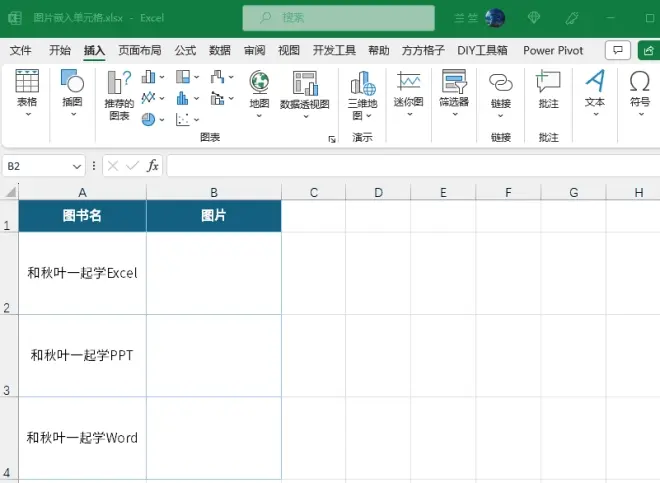
Task: Switch to the Home (开始) tab
Action: (60, 51)
